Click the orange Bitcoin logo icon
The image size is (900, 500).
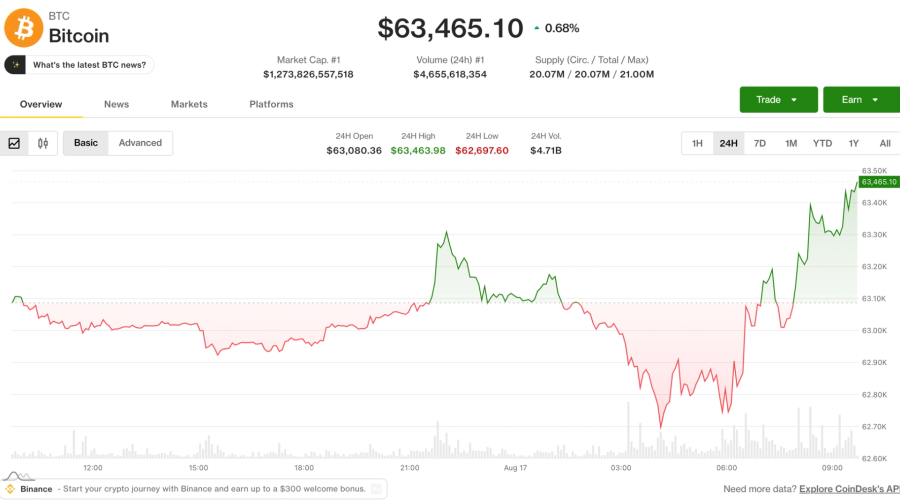click(24, 28)
